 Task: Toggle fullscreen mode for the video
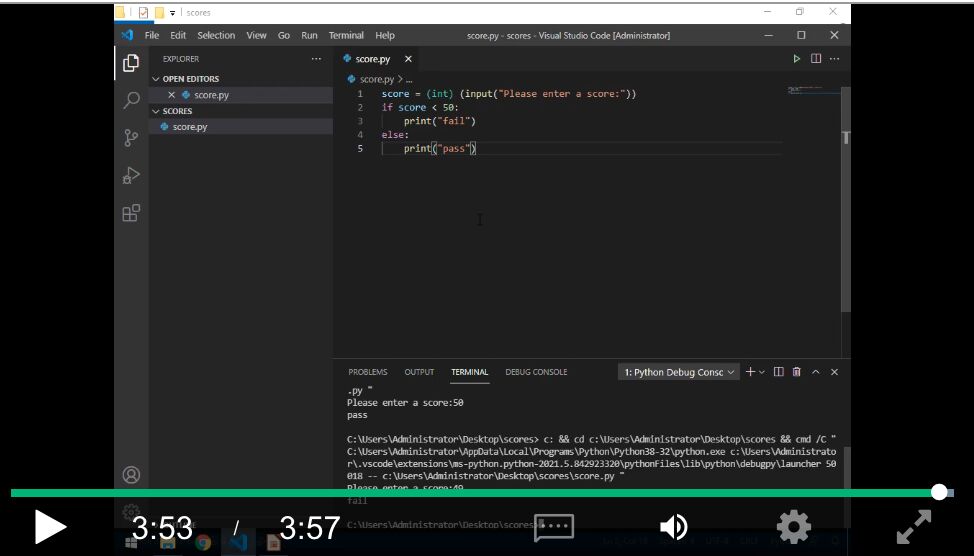913,527
